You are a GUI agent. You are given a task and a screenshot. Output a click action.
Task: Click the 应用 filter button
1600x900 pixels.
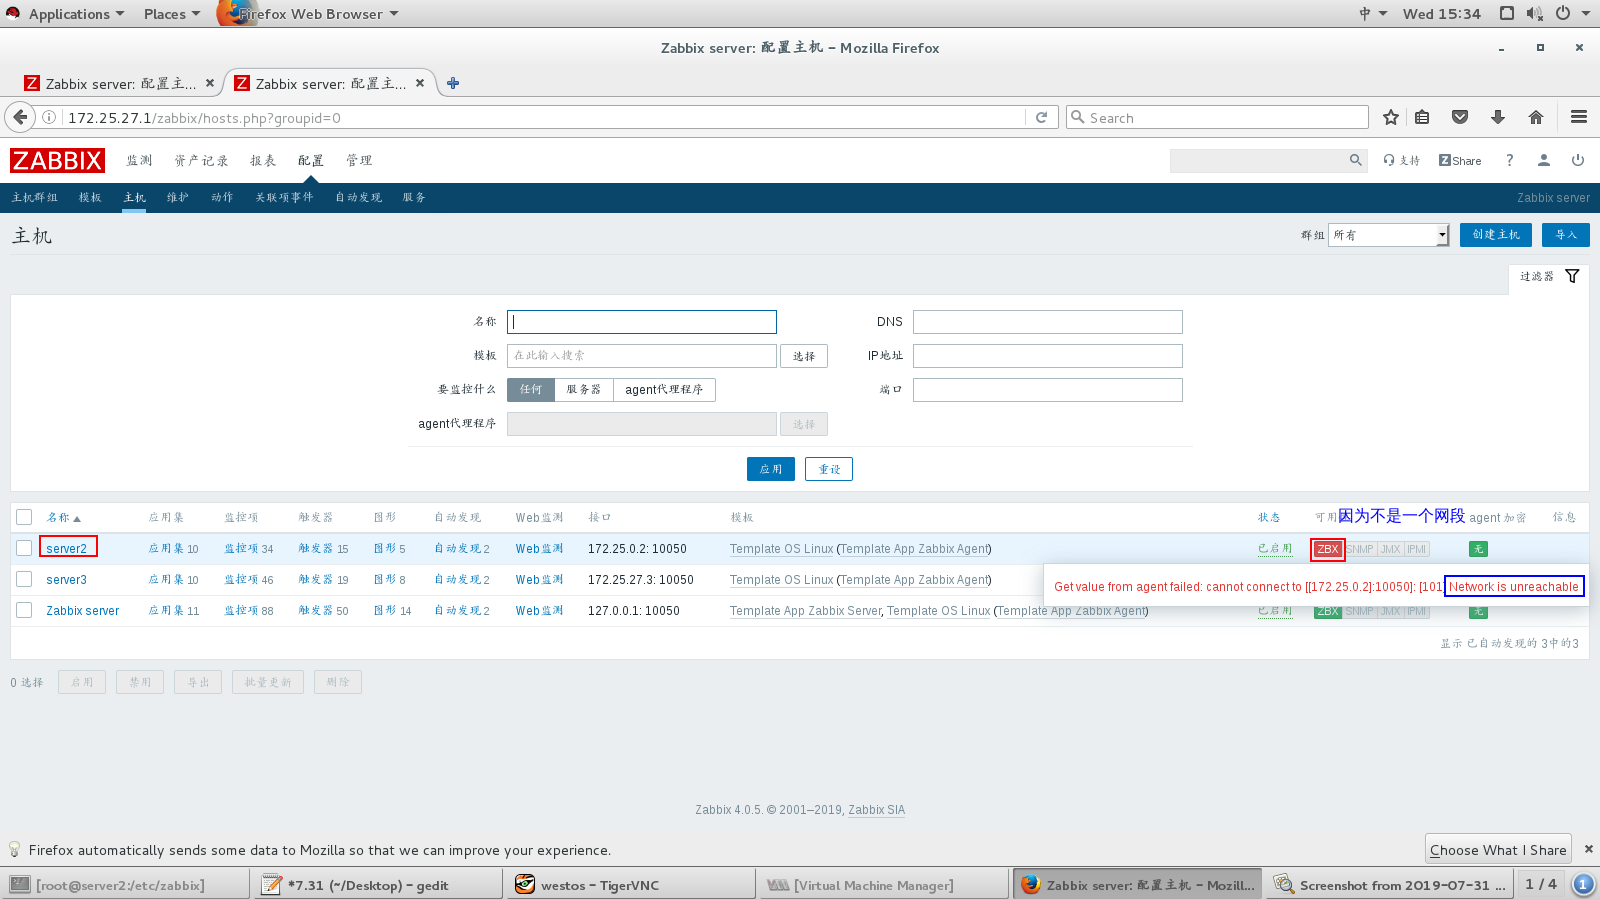(x=771, y=469)
